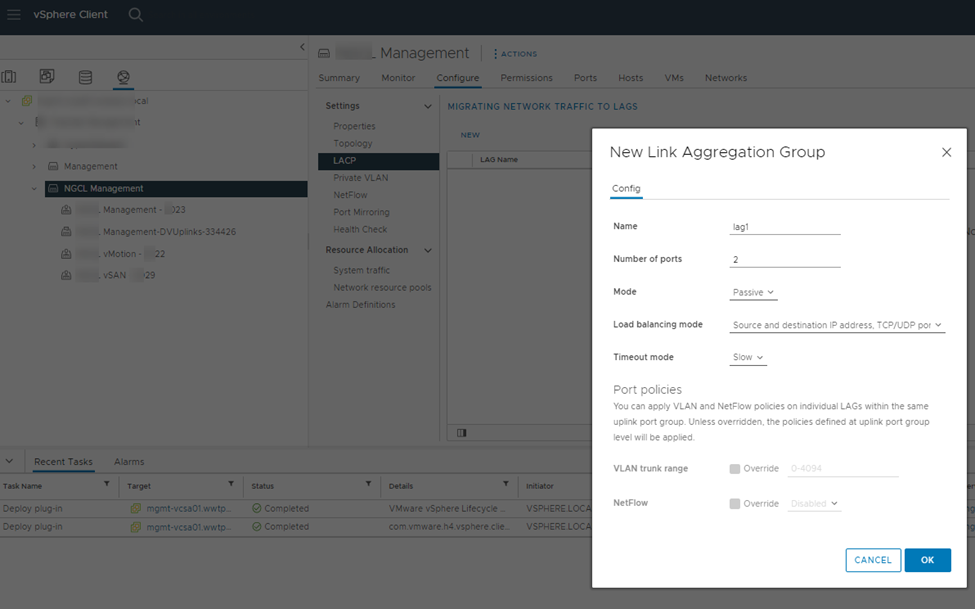Open the Permissions tab
The width and height of the screenshot is (975, 609).
pyautogui.click(x=526, y=78)
